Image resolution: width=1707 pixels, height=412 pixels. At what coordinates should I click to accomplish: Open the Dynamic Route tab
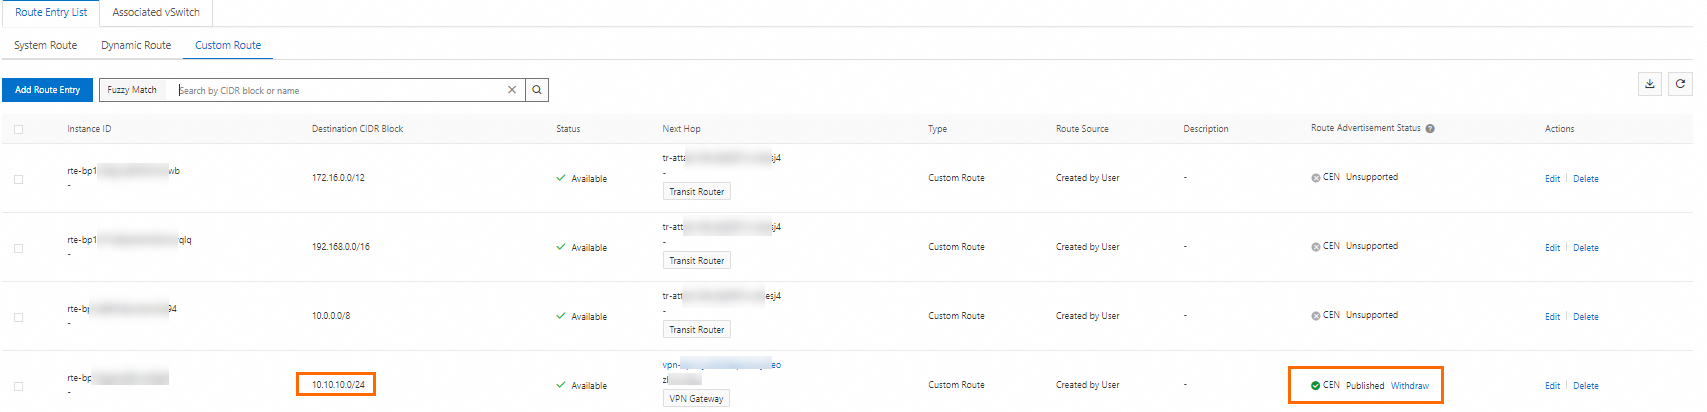(136, 45)
